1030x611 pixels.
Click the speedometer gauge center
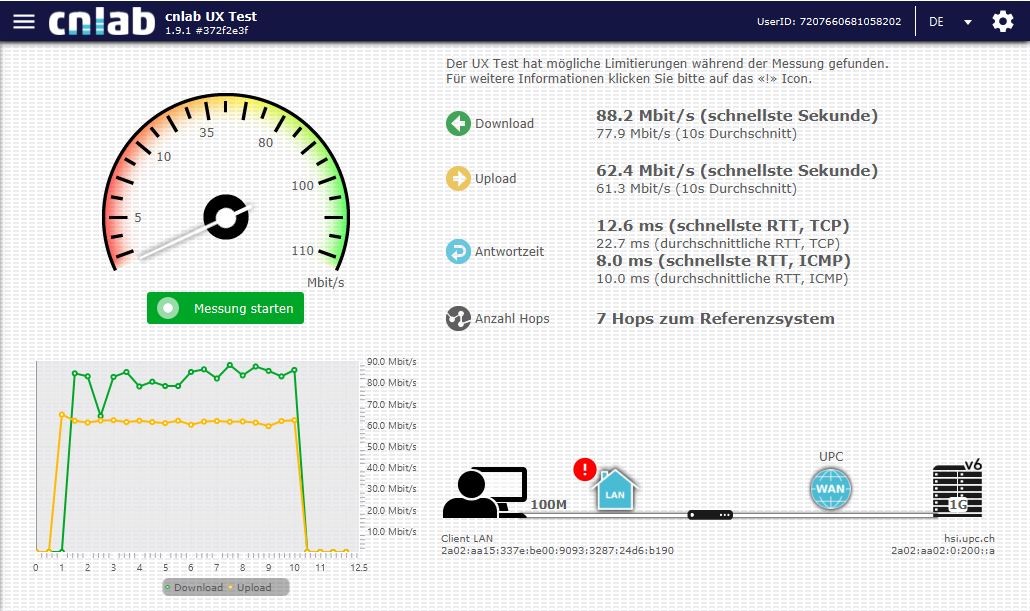click(x=225, y=217)
